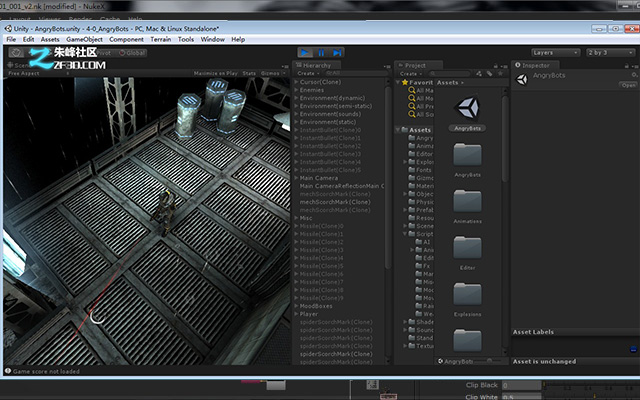Click the Hierarchy search field
This screenshot has width=640, height=400.
pyautogui.click(x=356, y=73)
